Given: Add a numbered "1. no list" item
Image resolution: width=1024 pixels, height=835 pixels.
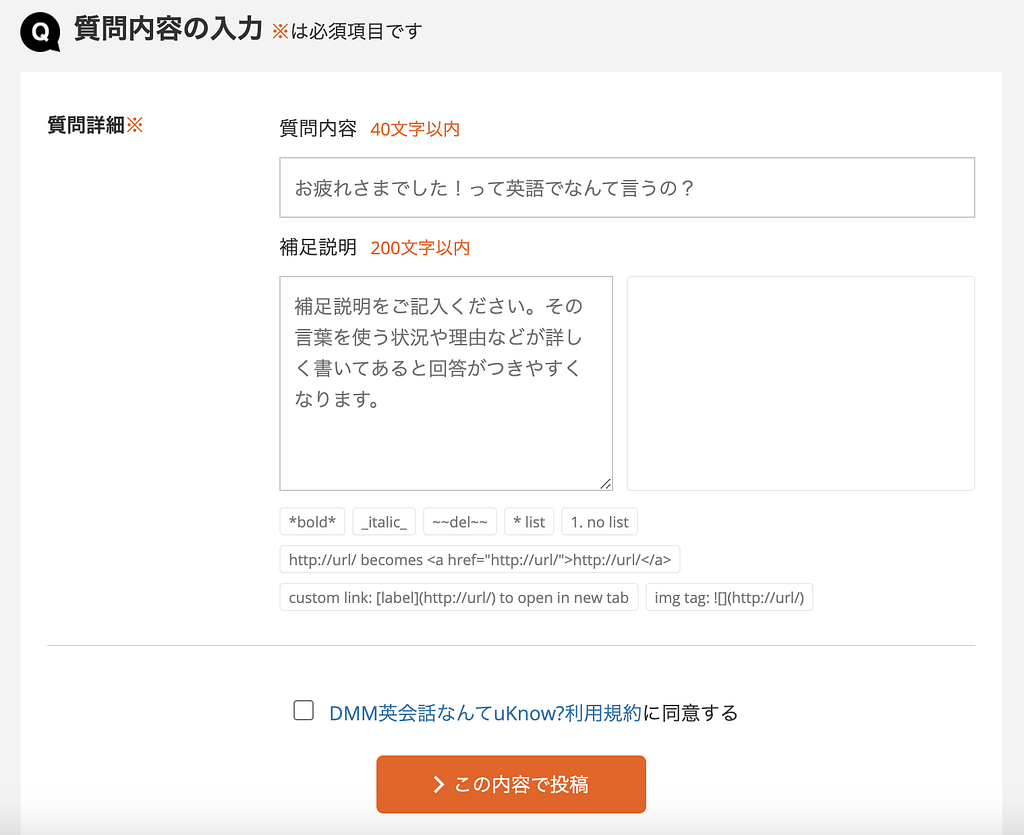Looking at the screenshot, I should [599, 522].
